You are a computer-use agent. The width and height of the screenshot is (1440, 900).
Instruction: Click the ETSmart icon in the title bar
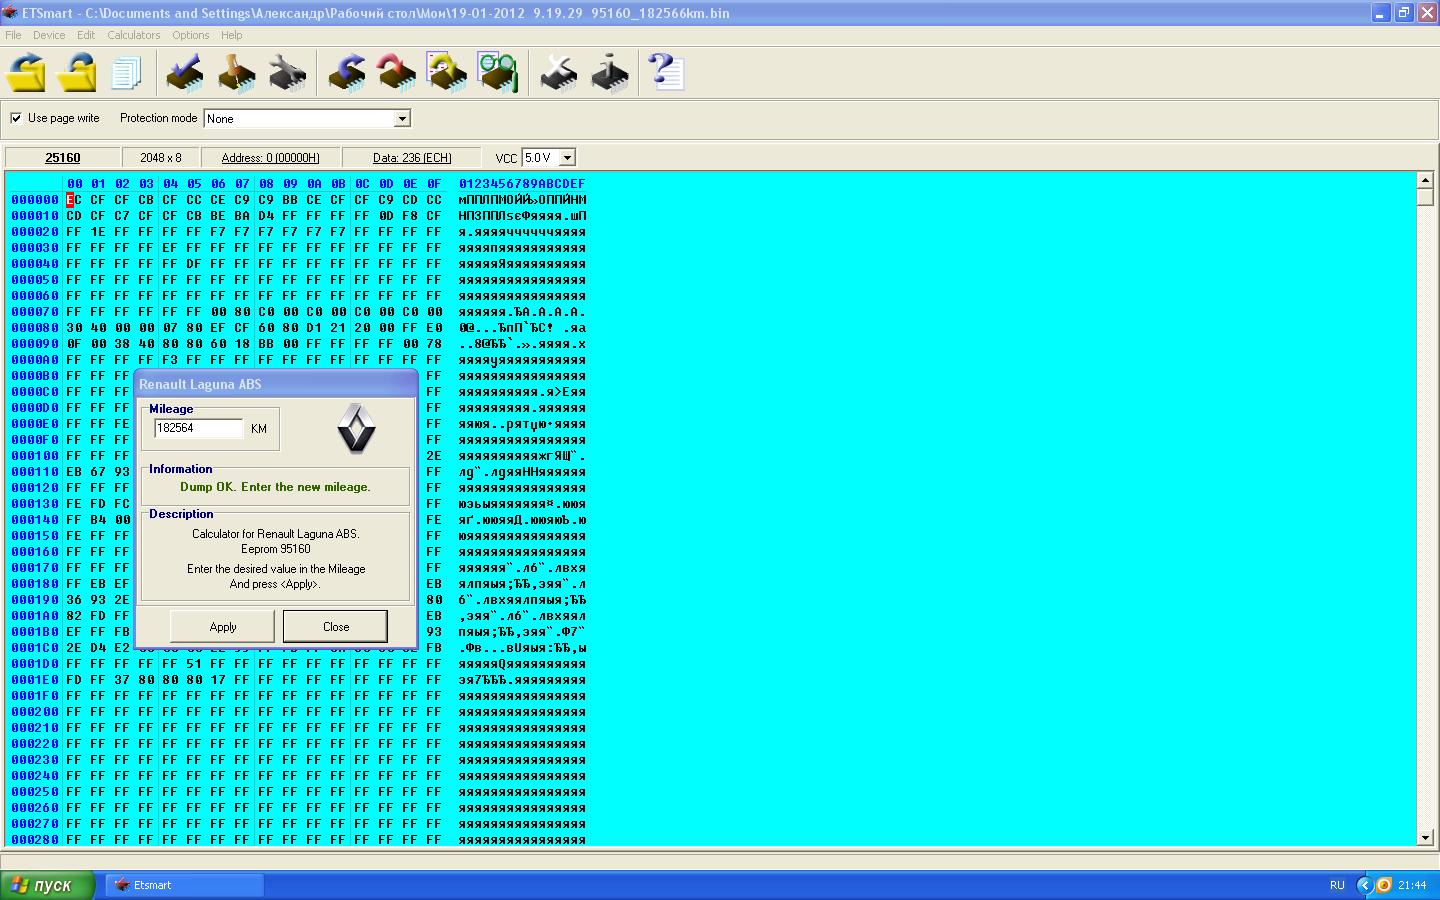pos(10,13)
